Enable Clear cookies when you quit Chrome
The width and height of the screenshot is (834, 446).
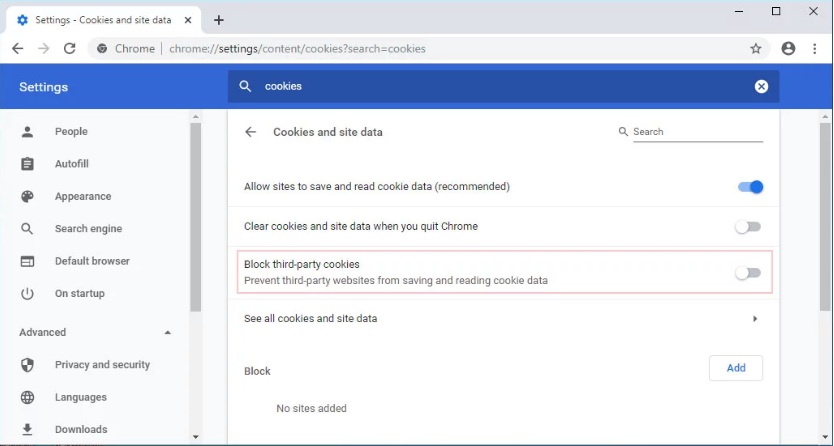tap(748, 227)
